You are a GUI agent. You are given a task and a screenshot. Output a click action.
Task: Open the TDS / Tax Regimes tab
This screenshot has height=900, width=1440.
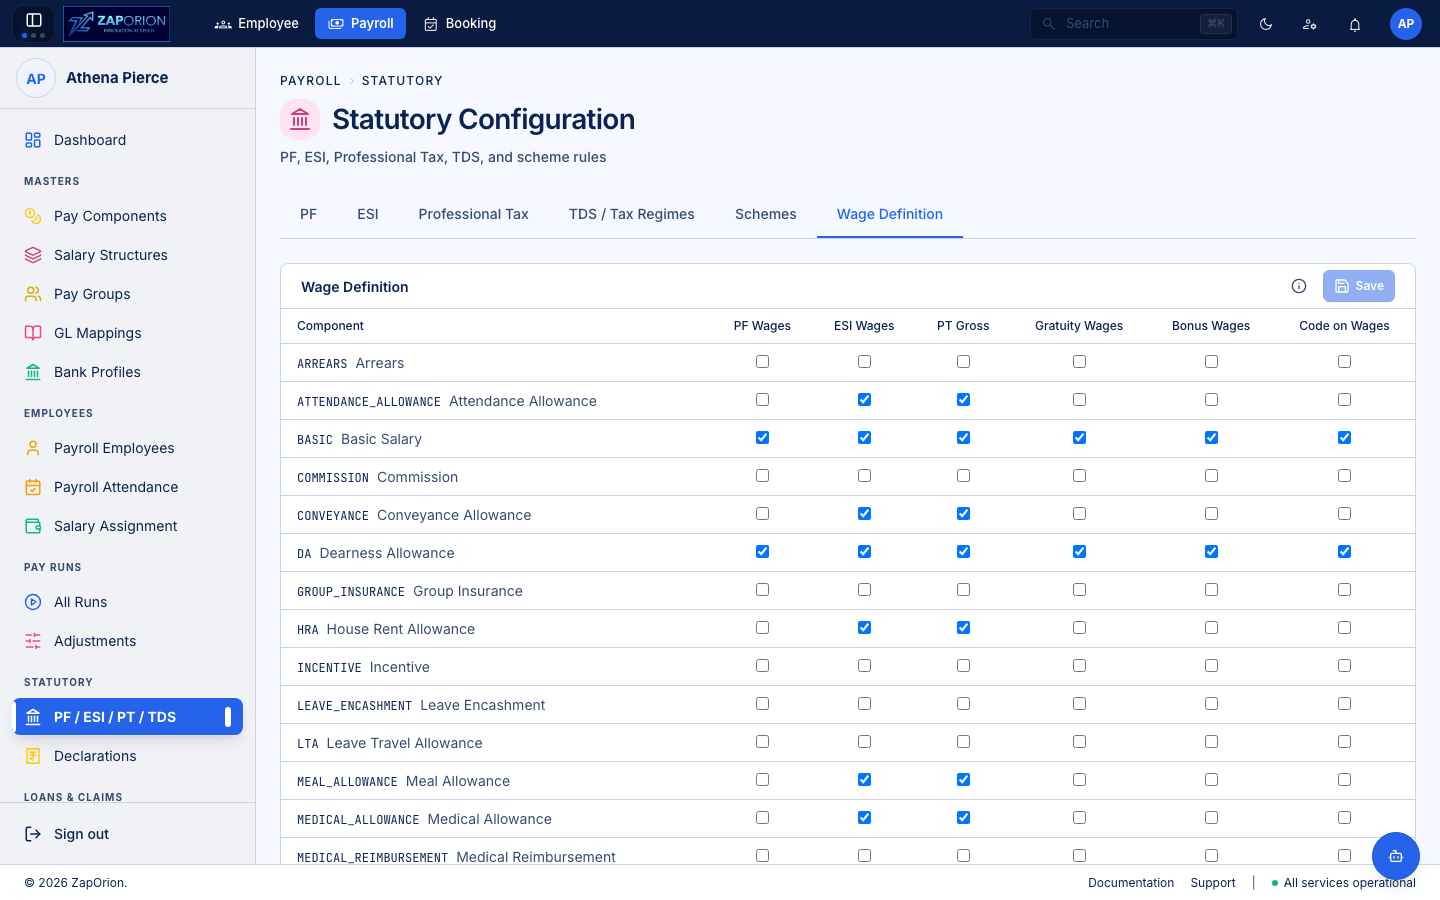tap(632, 214)
